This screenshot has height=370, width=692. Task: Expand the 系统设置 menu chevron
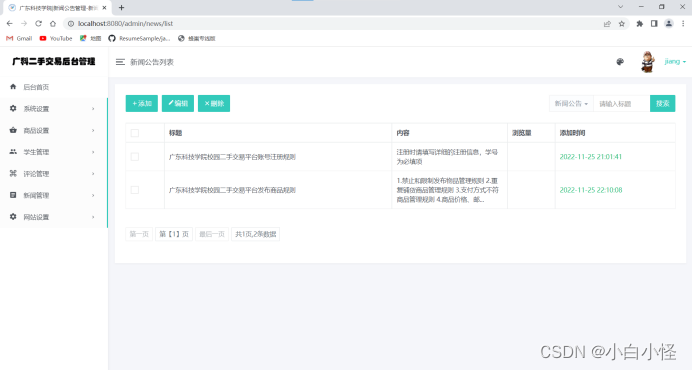(93, 109)
